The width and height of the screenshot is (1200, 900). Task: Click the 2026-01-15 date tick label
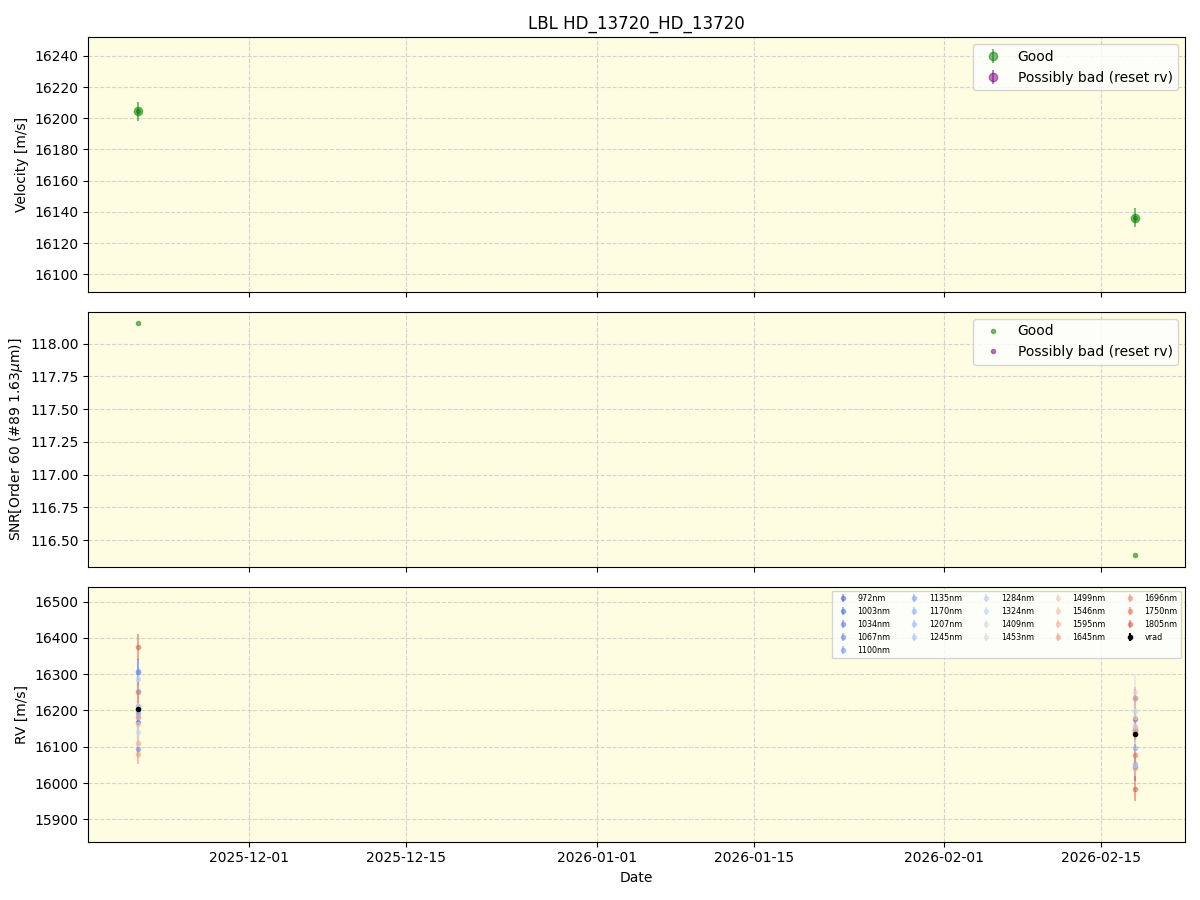754,857
